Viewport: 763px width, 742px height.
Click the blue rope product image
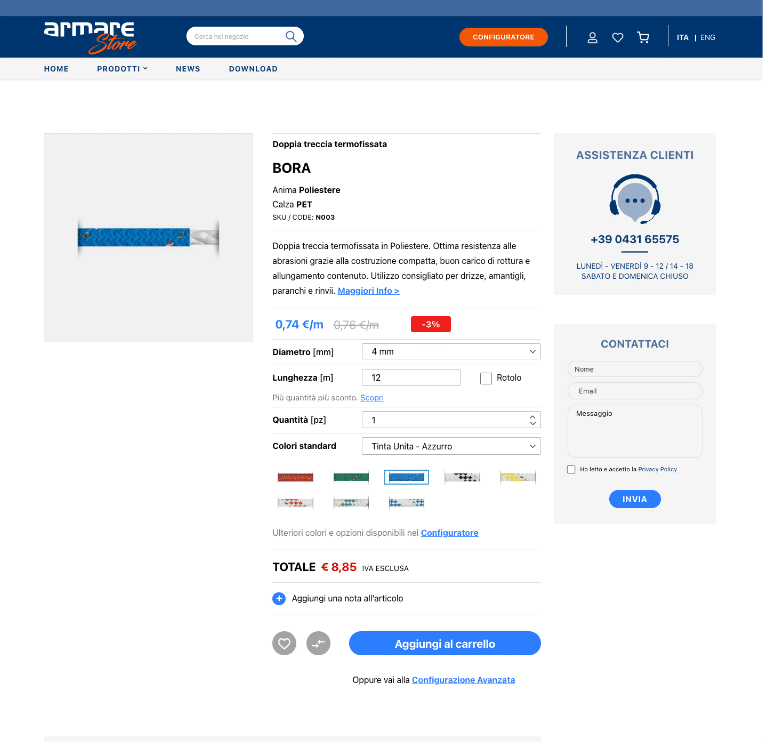pyautogui.click(x=148, y=238)
